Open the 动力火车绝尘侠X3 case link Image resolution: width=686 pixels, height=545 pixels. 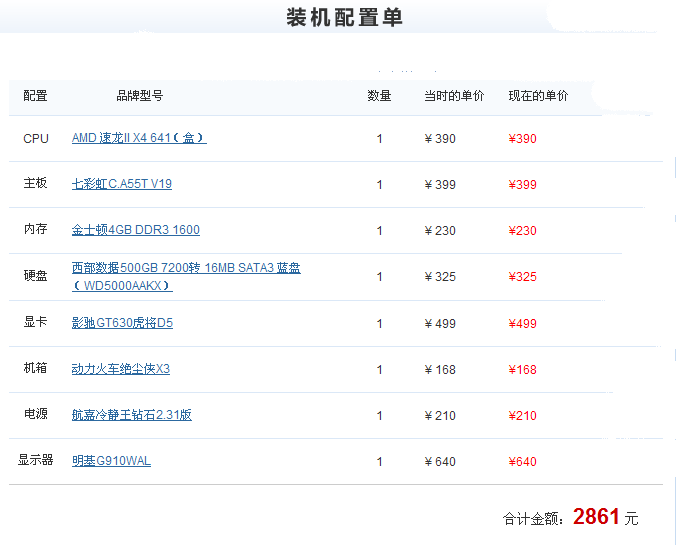[121, 369]
